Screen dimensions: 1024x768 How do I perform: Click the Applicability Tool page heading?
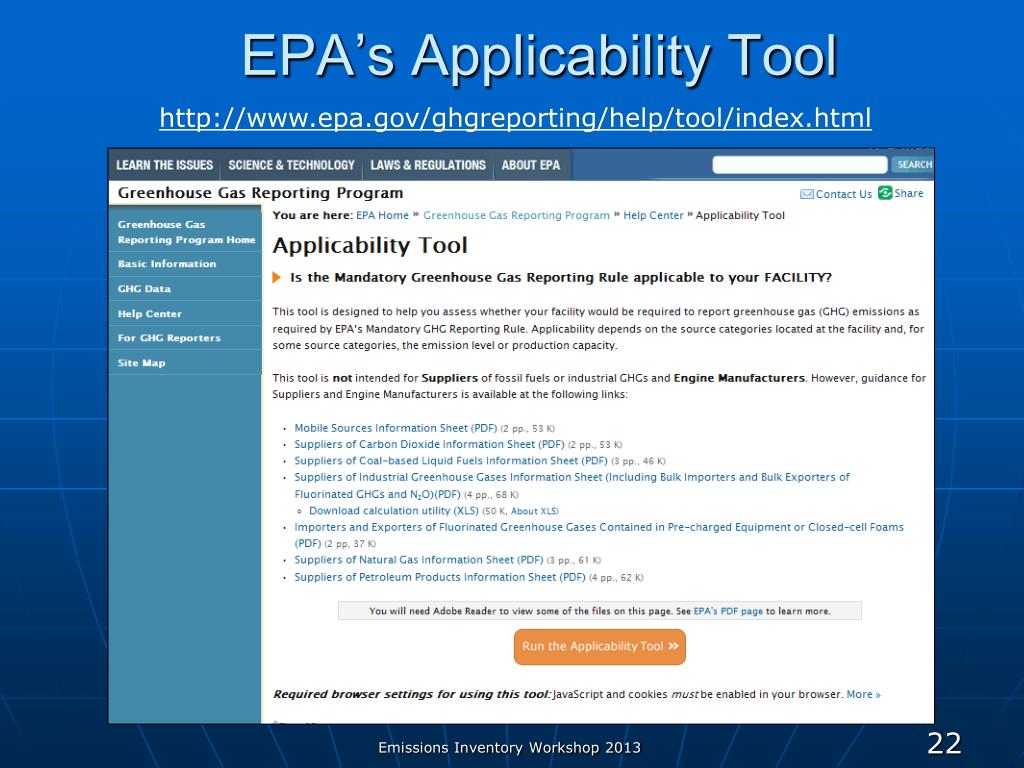tap(370, 246)
